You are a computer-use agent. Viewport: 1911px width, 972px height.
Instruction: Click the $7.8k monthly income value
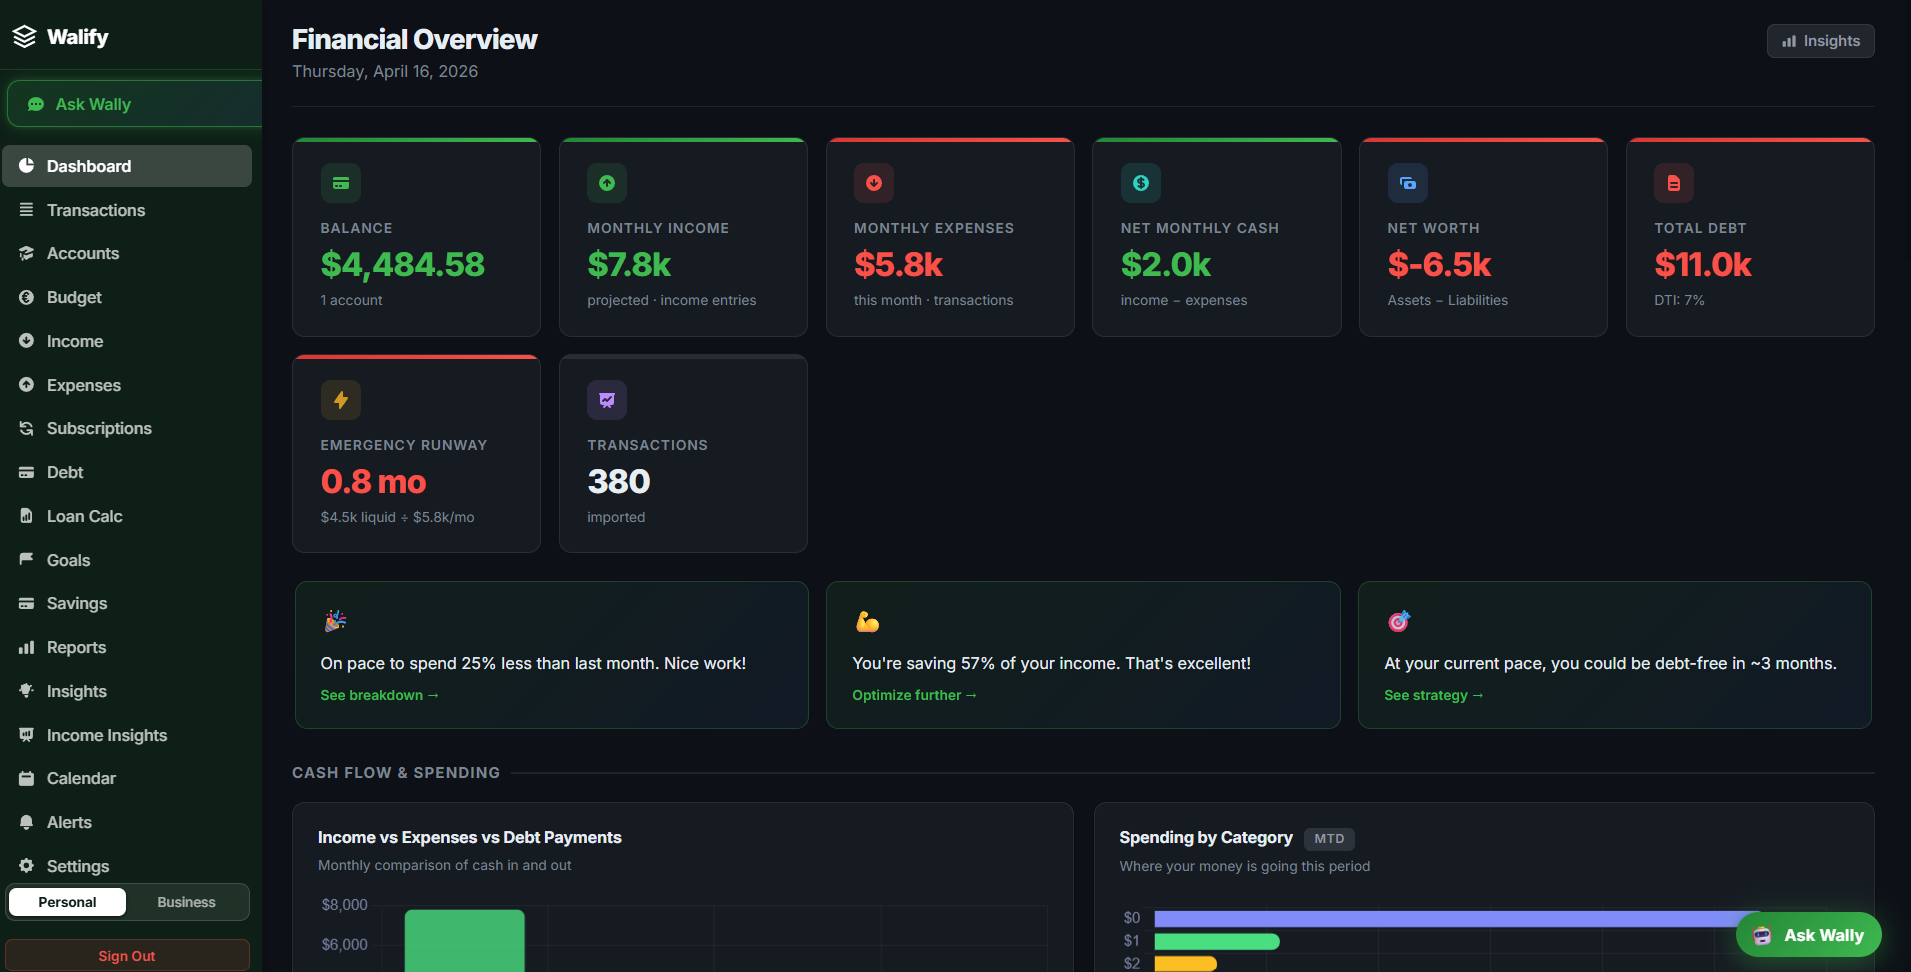[629, 264]
